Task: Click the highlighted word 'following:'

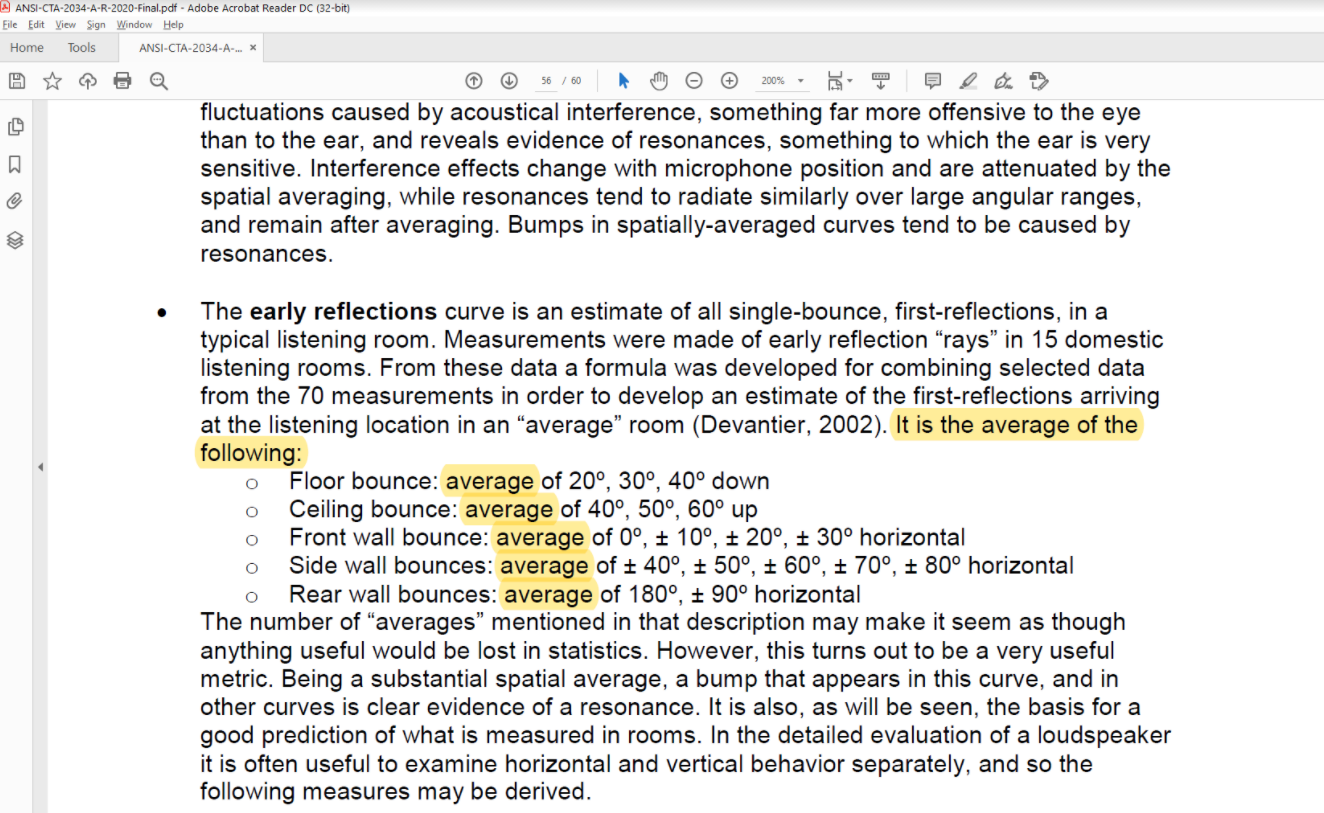Action: coord(251,453)
